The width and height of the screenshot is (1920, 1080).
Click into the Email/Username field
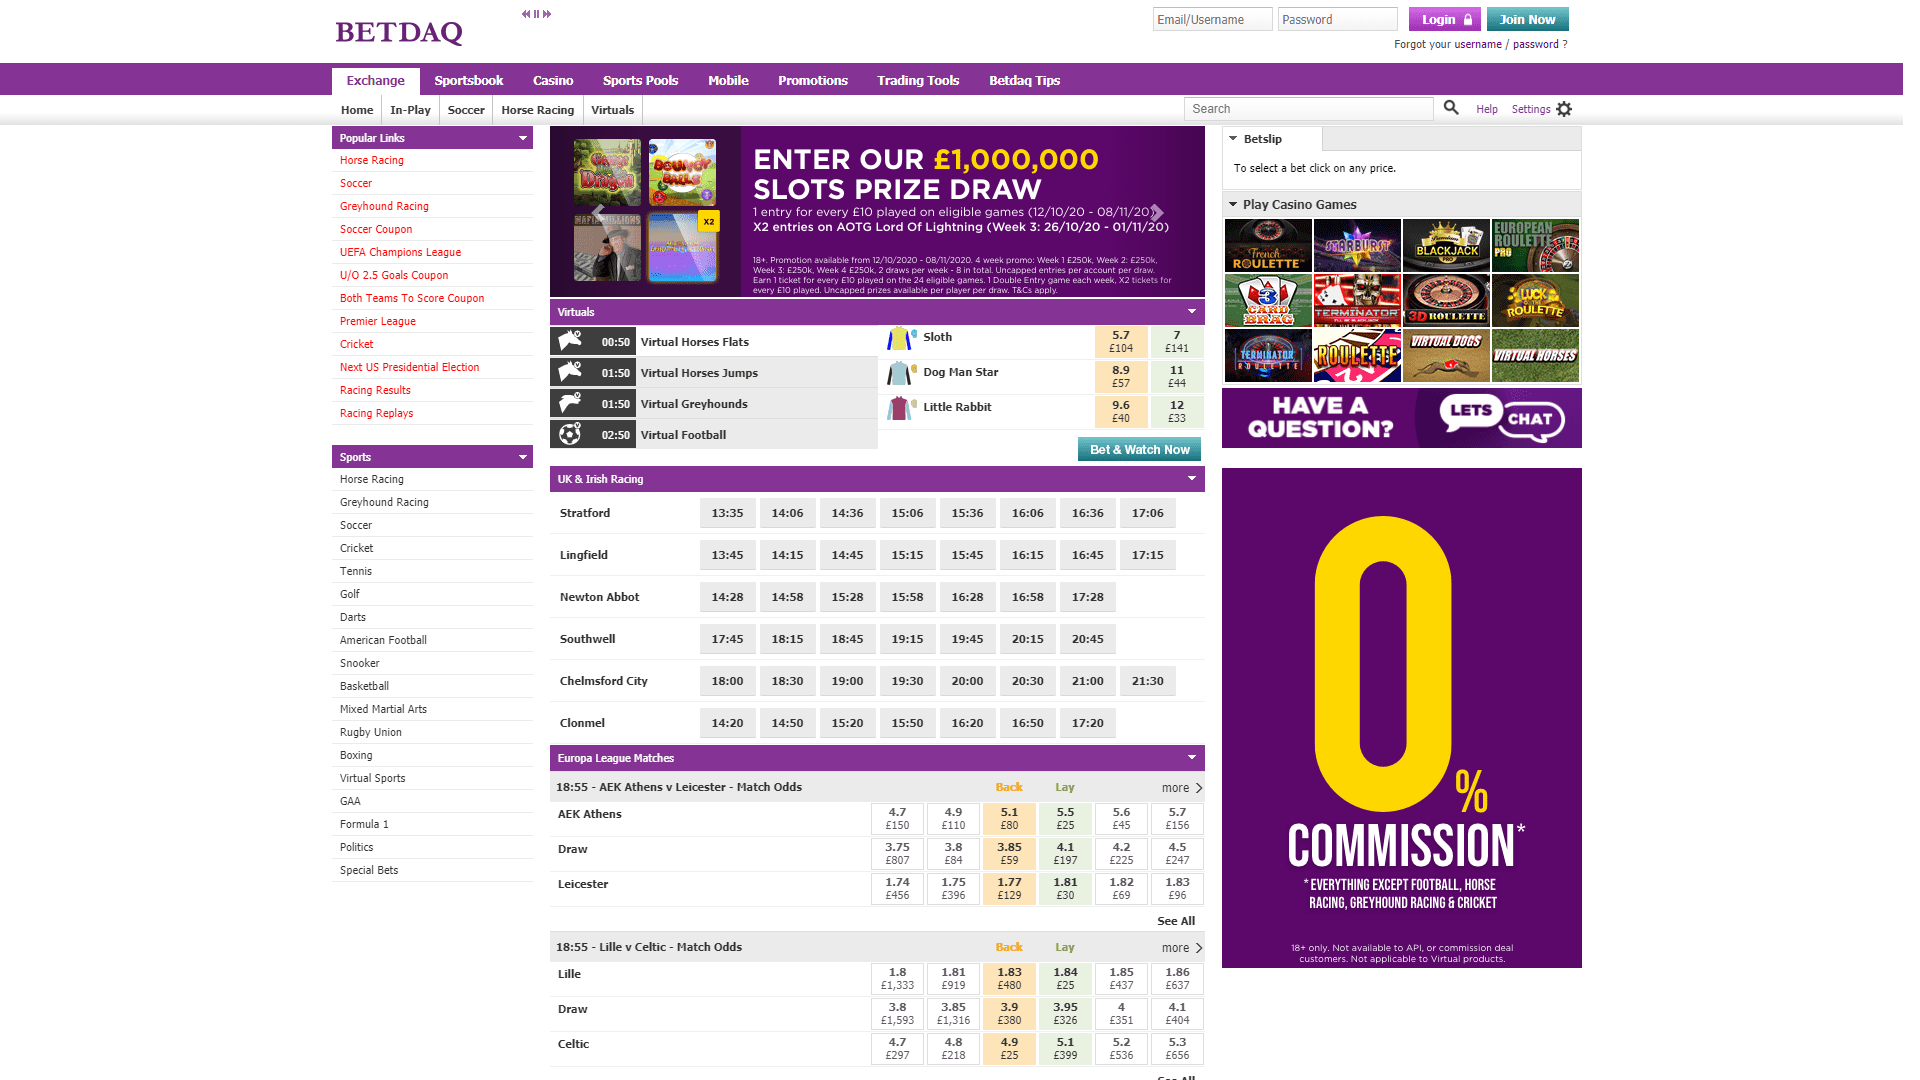[x=1212, y=20]
